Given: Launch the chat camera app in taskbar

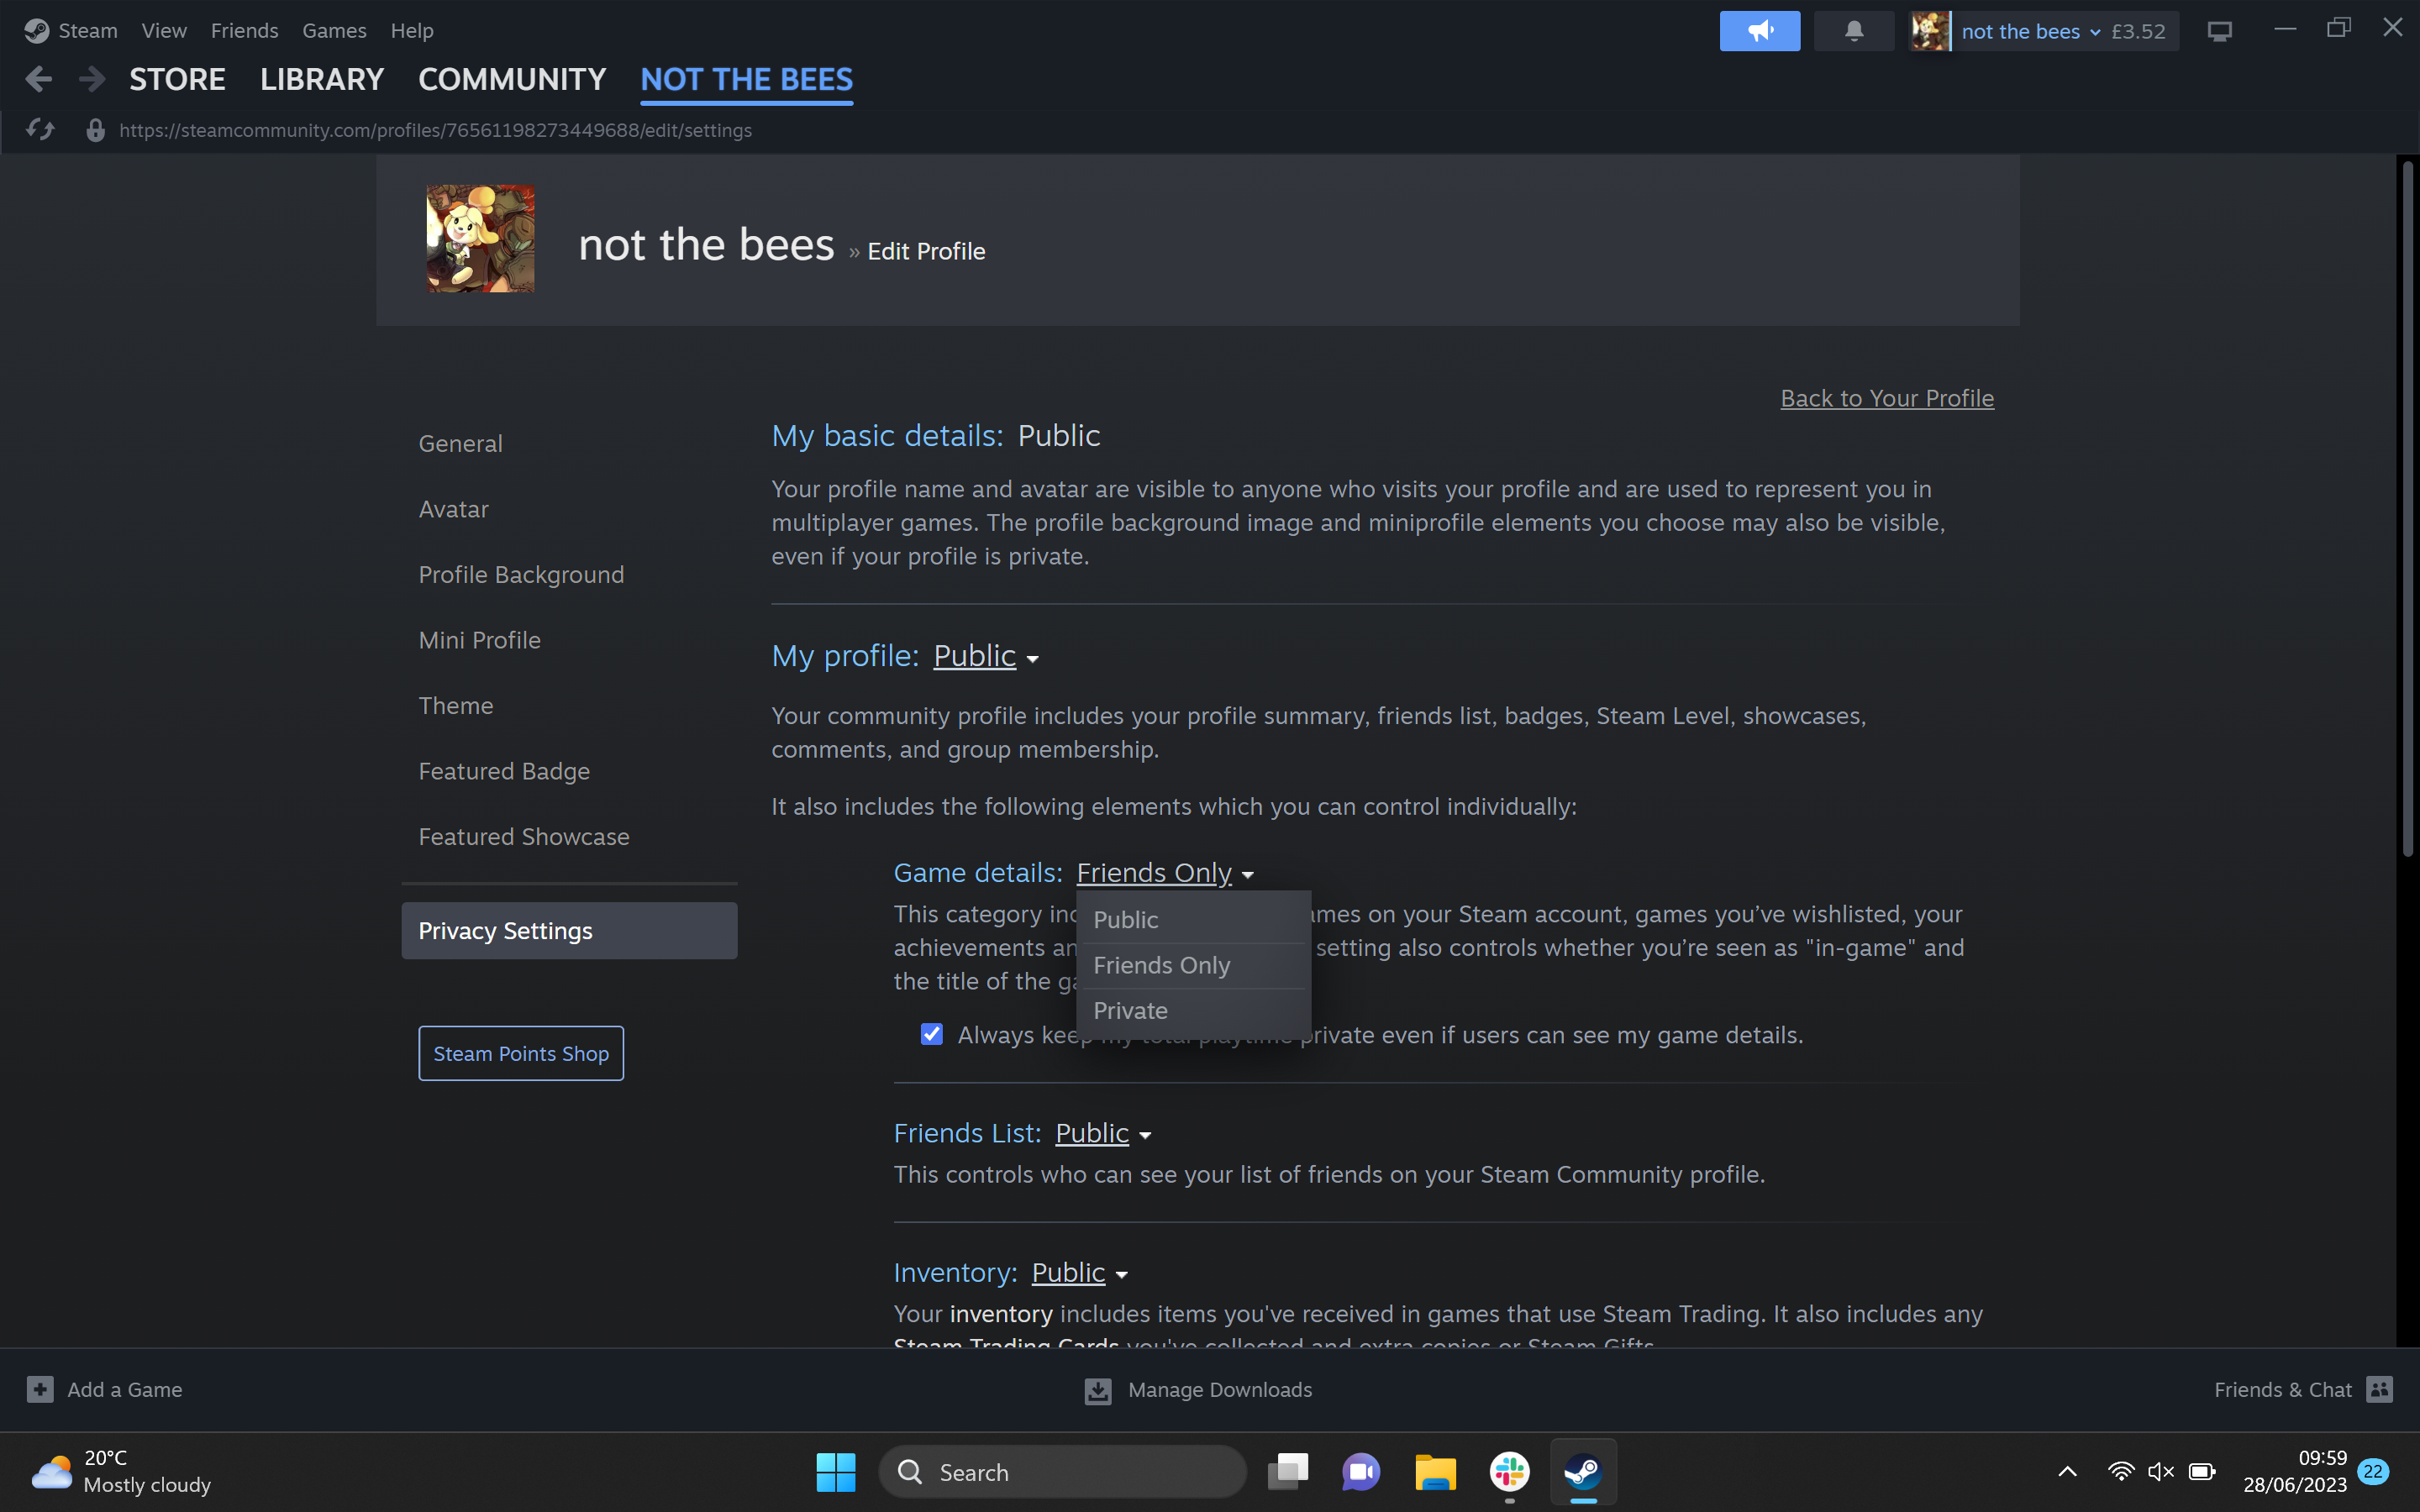Looking at the screenshot, I should pyautogui.click(x=1361, y=1472).
